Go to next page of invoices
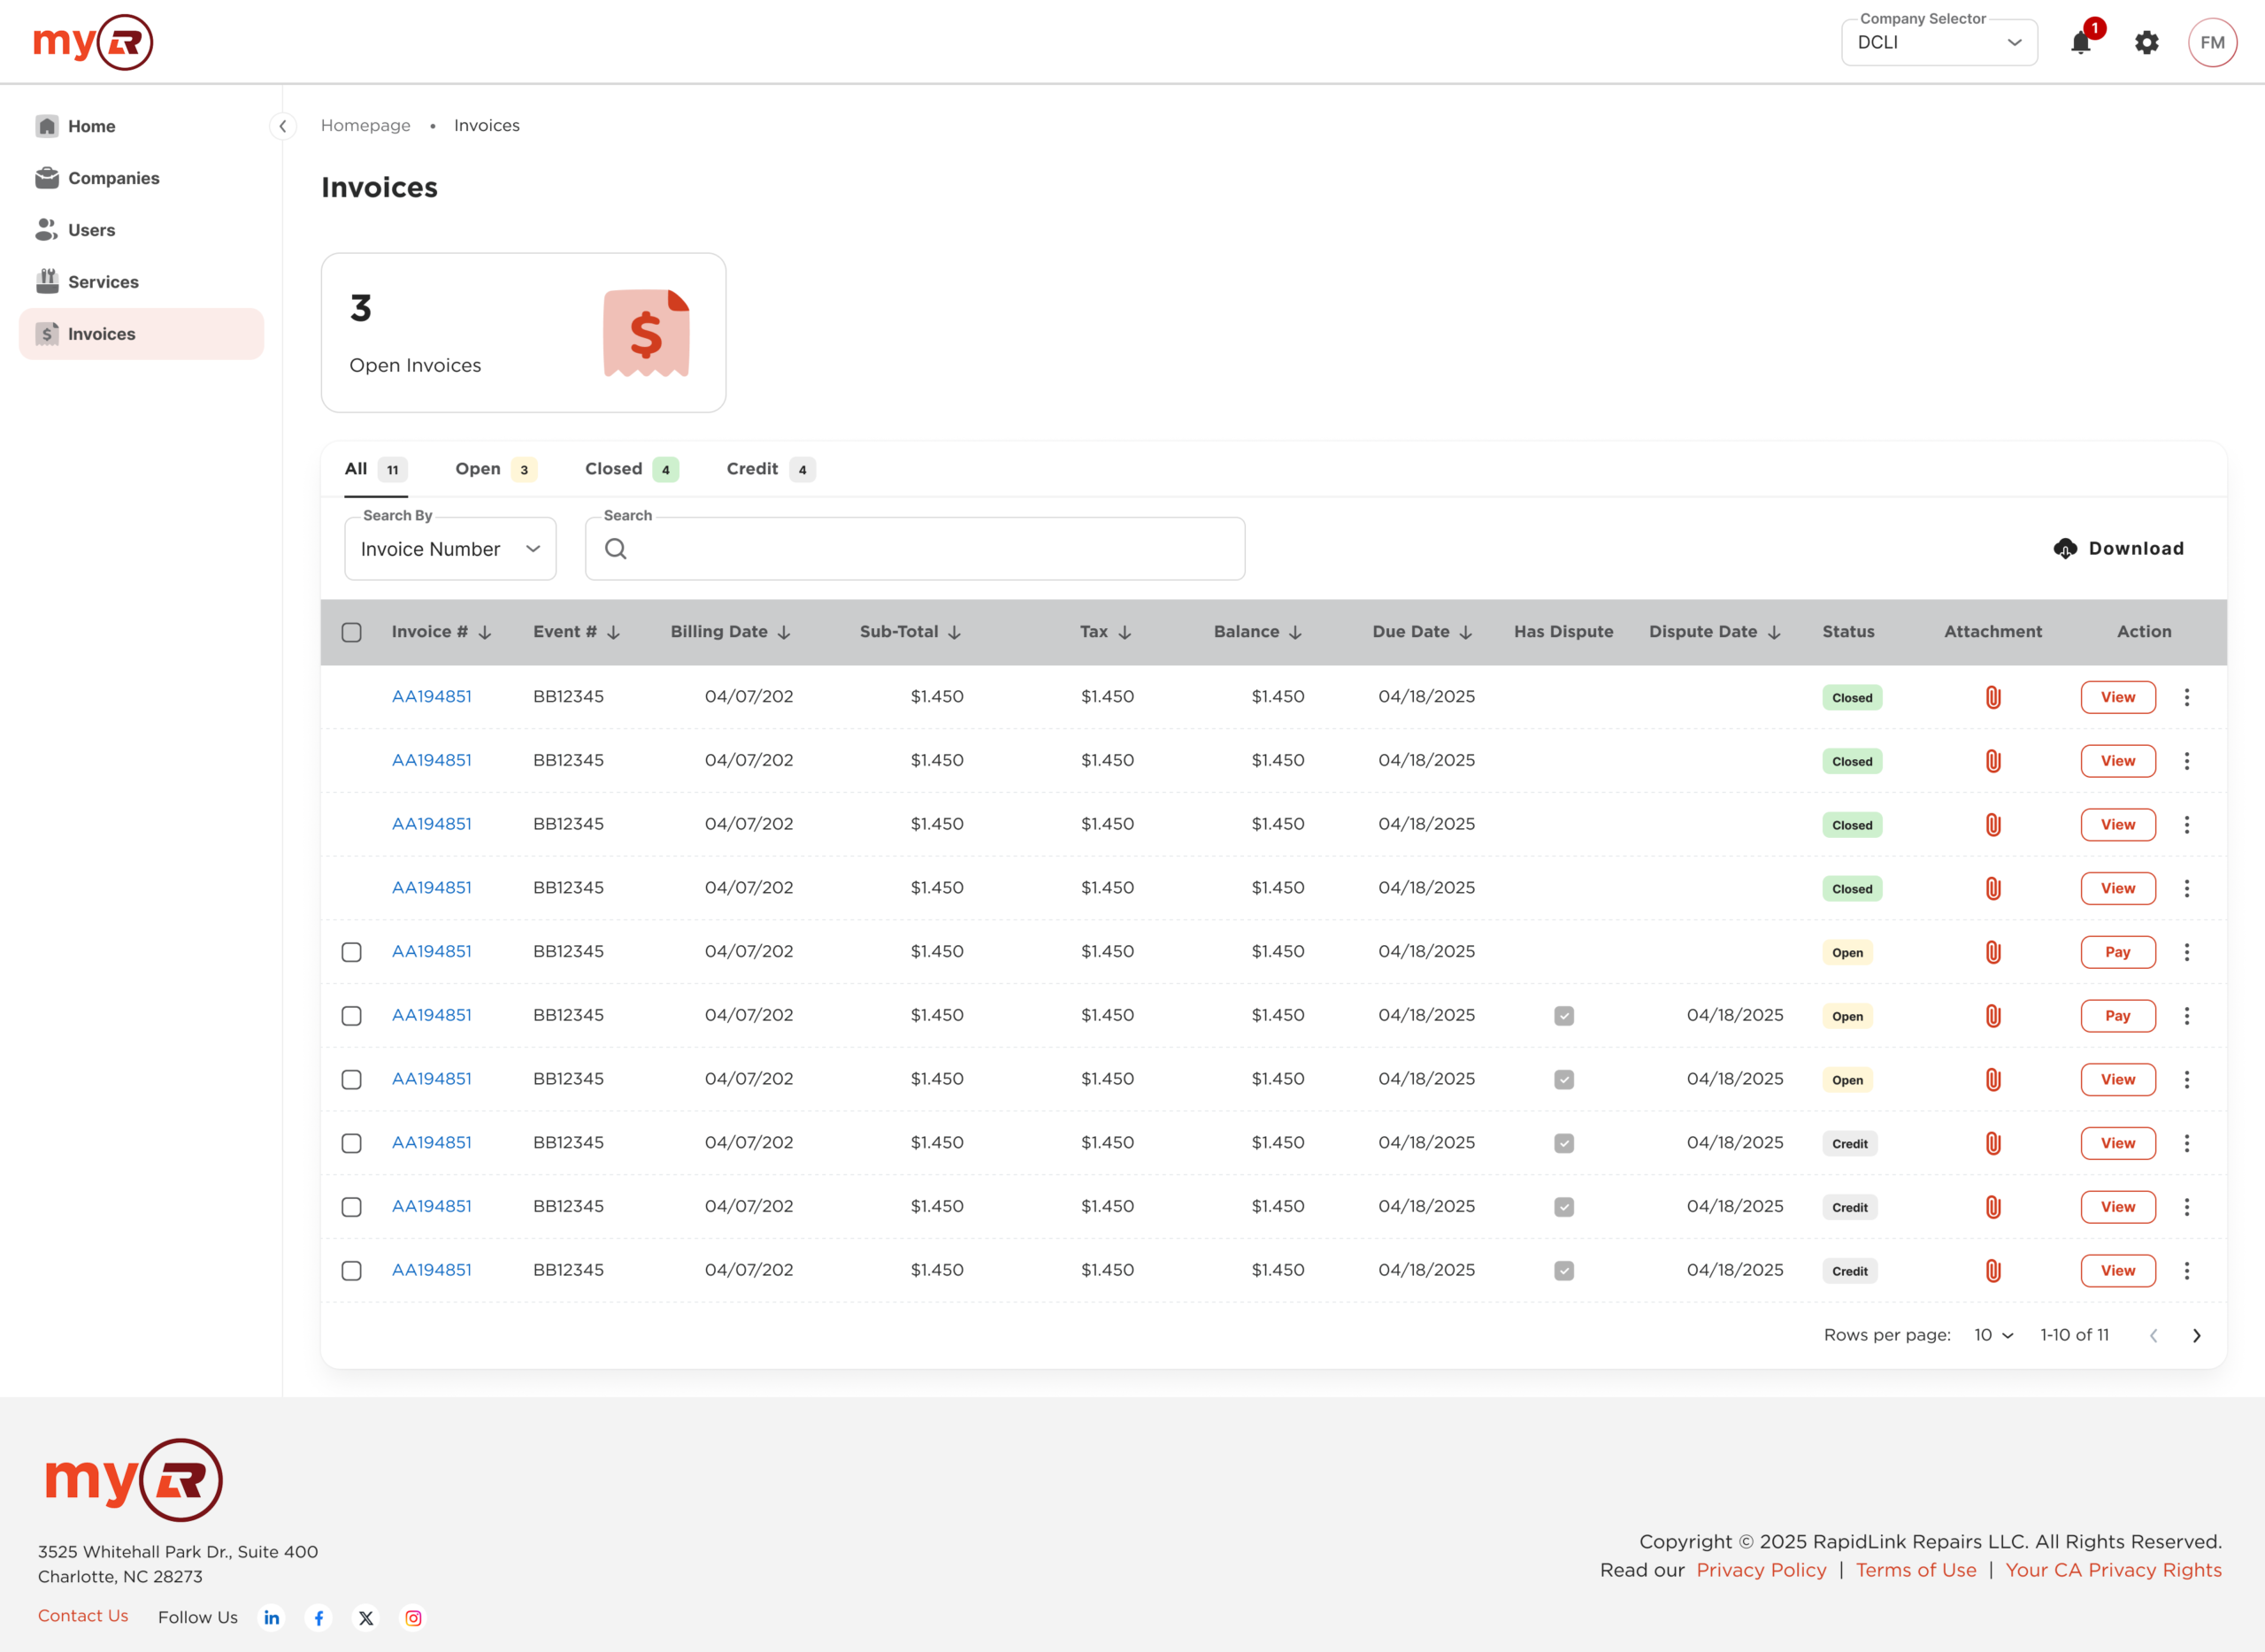 [2196, 1335]
